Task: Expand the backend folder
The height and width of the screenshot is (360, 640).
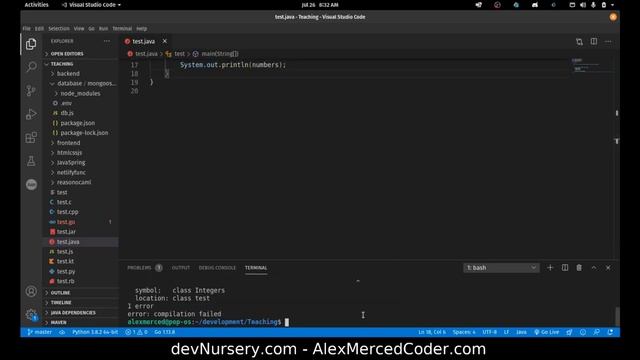Action: click(x=81, y=73)
